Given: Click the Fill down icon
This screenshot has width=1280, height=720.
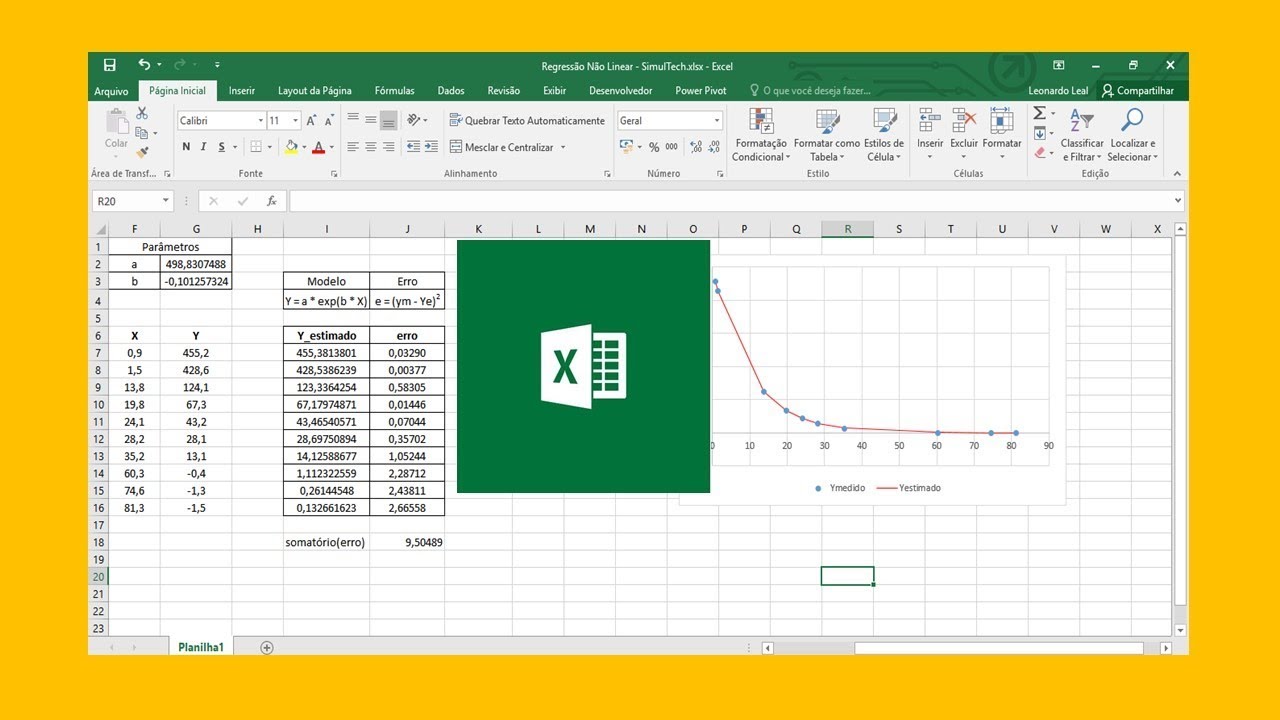Looking at the screenshot, I should (1039, 133).
